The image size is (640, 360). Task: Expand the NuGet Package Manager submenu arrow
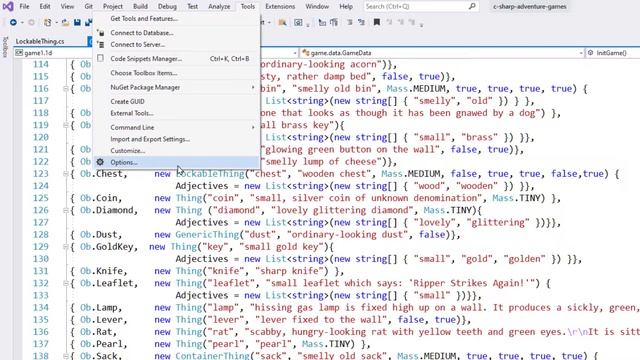253,87
